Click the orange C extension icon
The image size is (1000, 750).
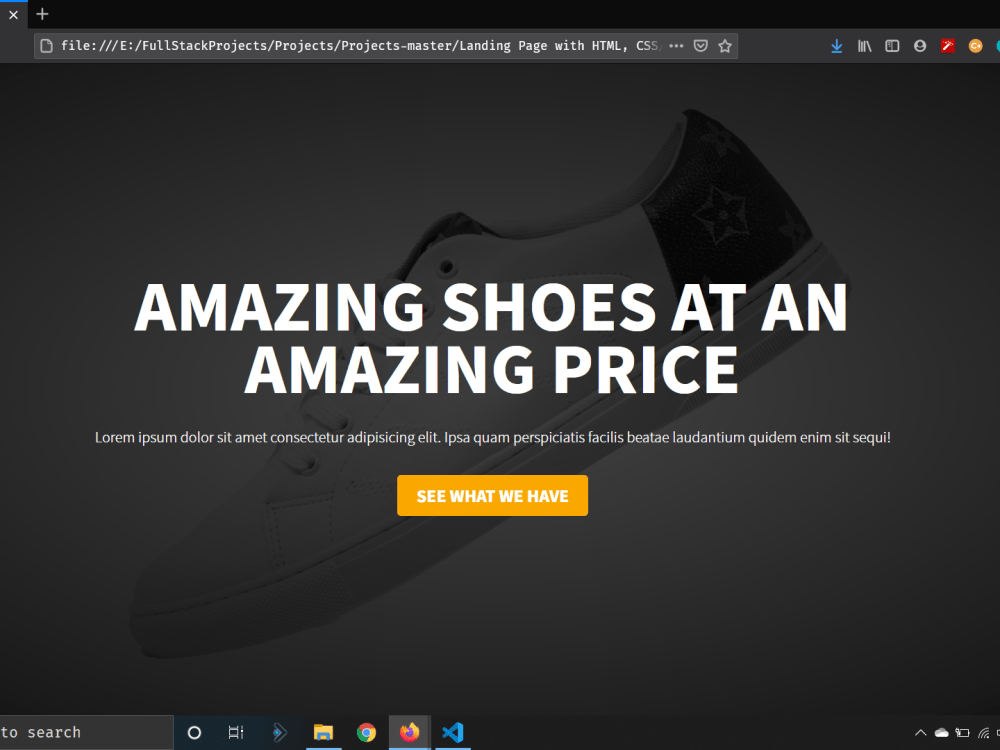975,46
